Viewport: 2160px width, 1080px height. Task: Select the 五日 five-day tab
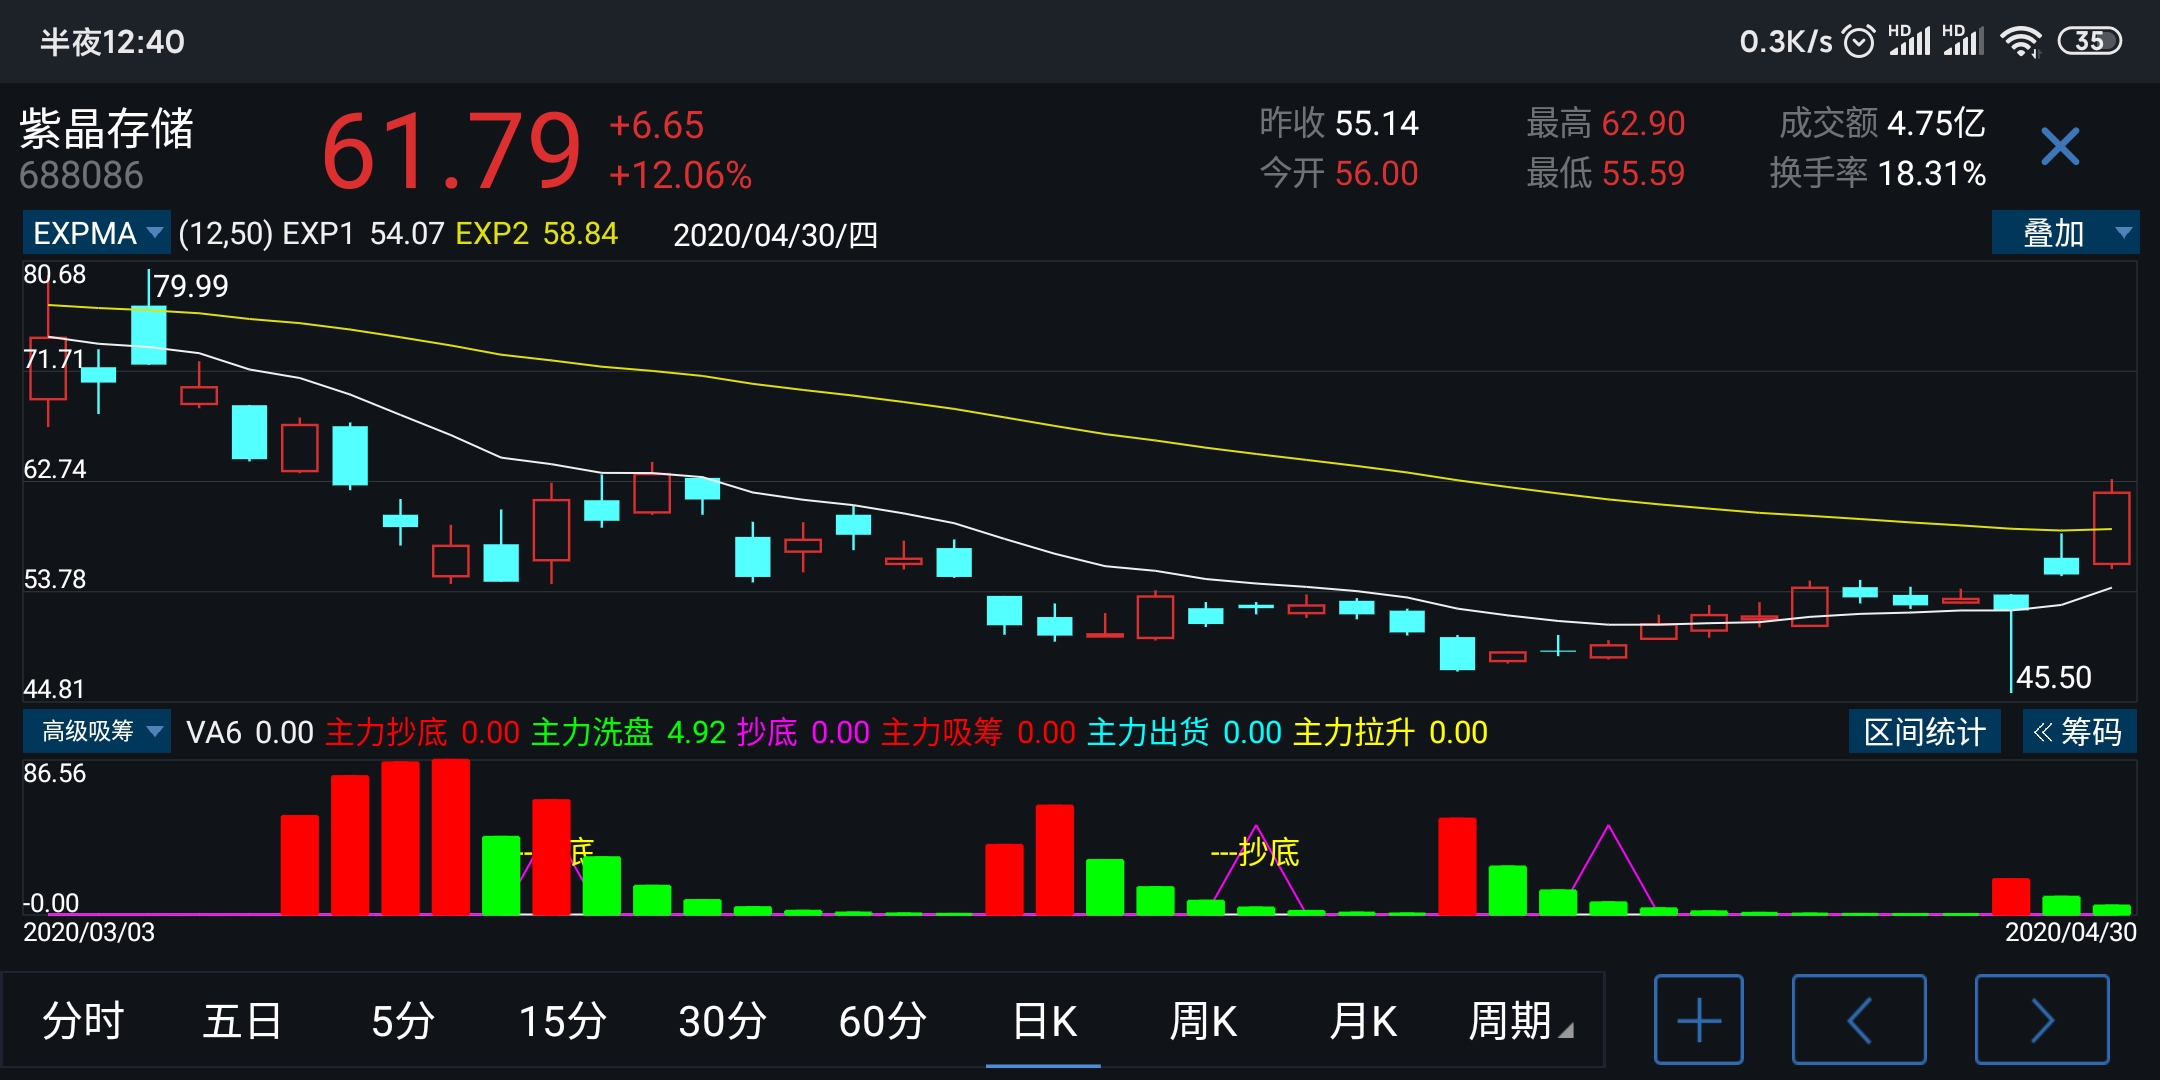tap(243, 1021)
